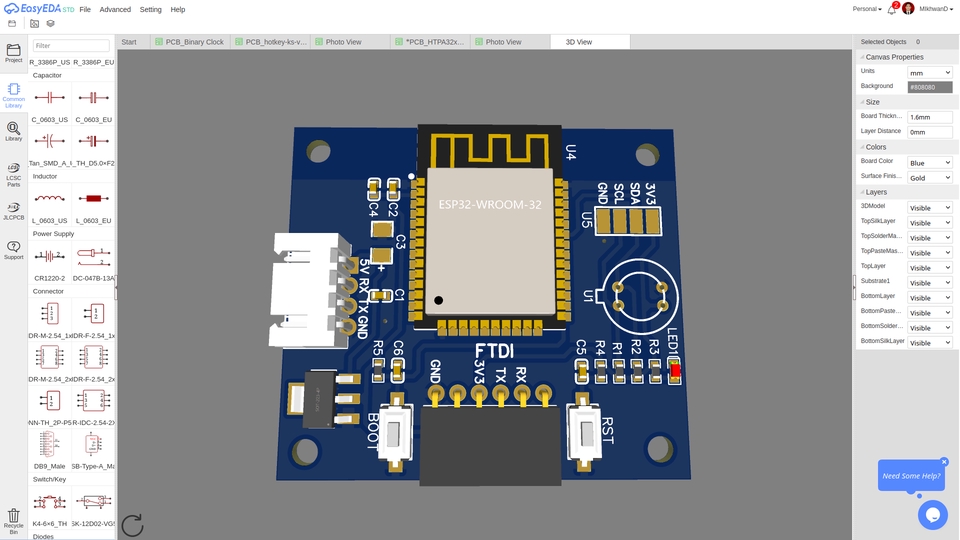Image resolution: width=960 pixels, height=540 pixels.
Task: Open the JLCPCB ordering icon
Action: click(13, 210)
